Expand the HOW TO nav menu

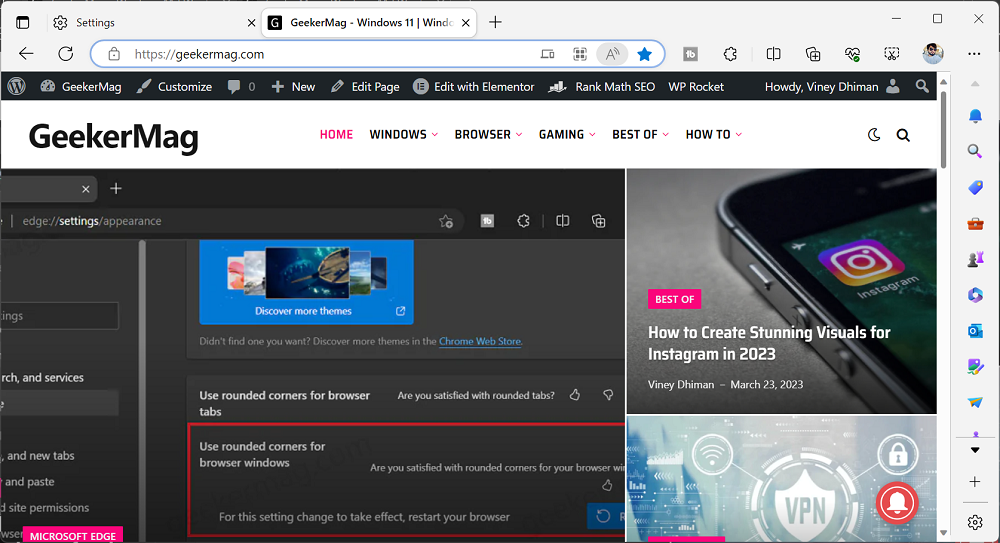coord(714,135)
